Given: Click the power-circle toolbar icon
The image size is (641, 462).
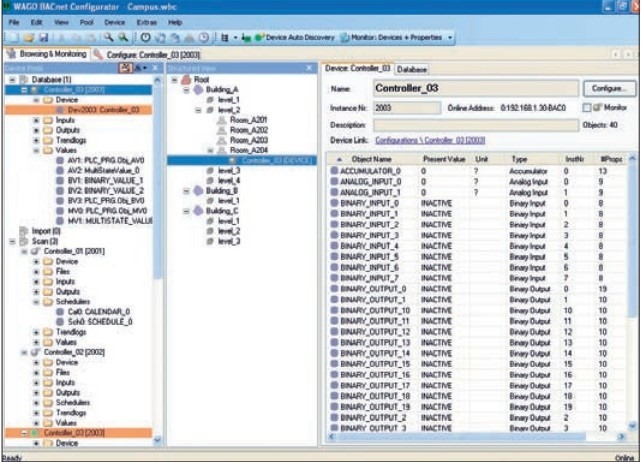Looking at the screenshot, I should pyautogui.click(x=146, y=38).
